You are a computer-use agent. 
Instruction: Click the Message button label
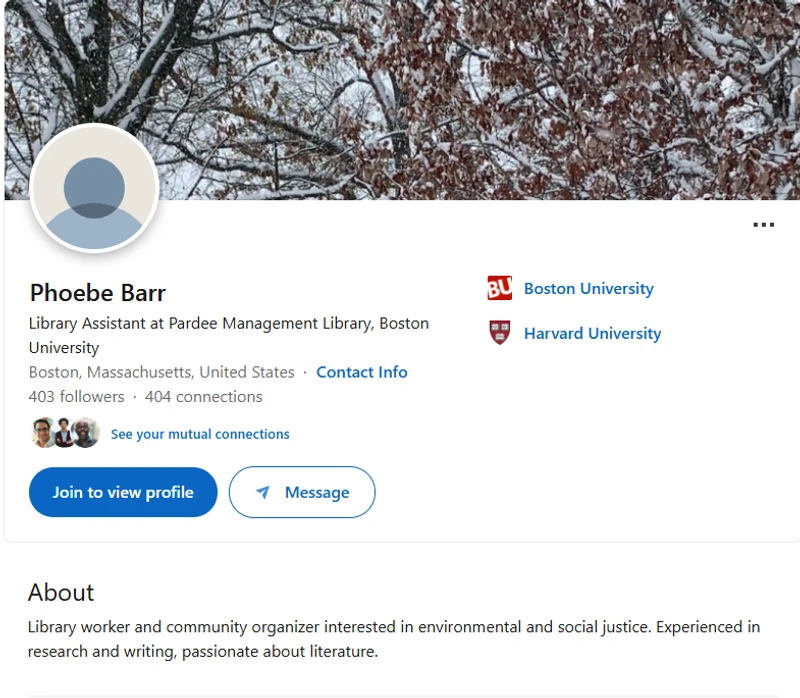(x=317, y=492)
